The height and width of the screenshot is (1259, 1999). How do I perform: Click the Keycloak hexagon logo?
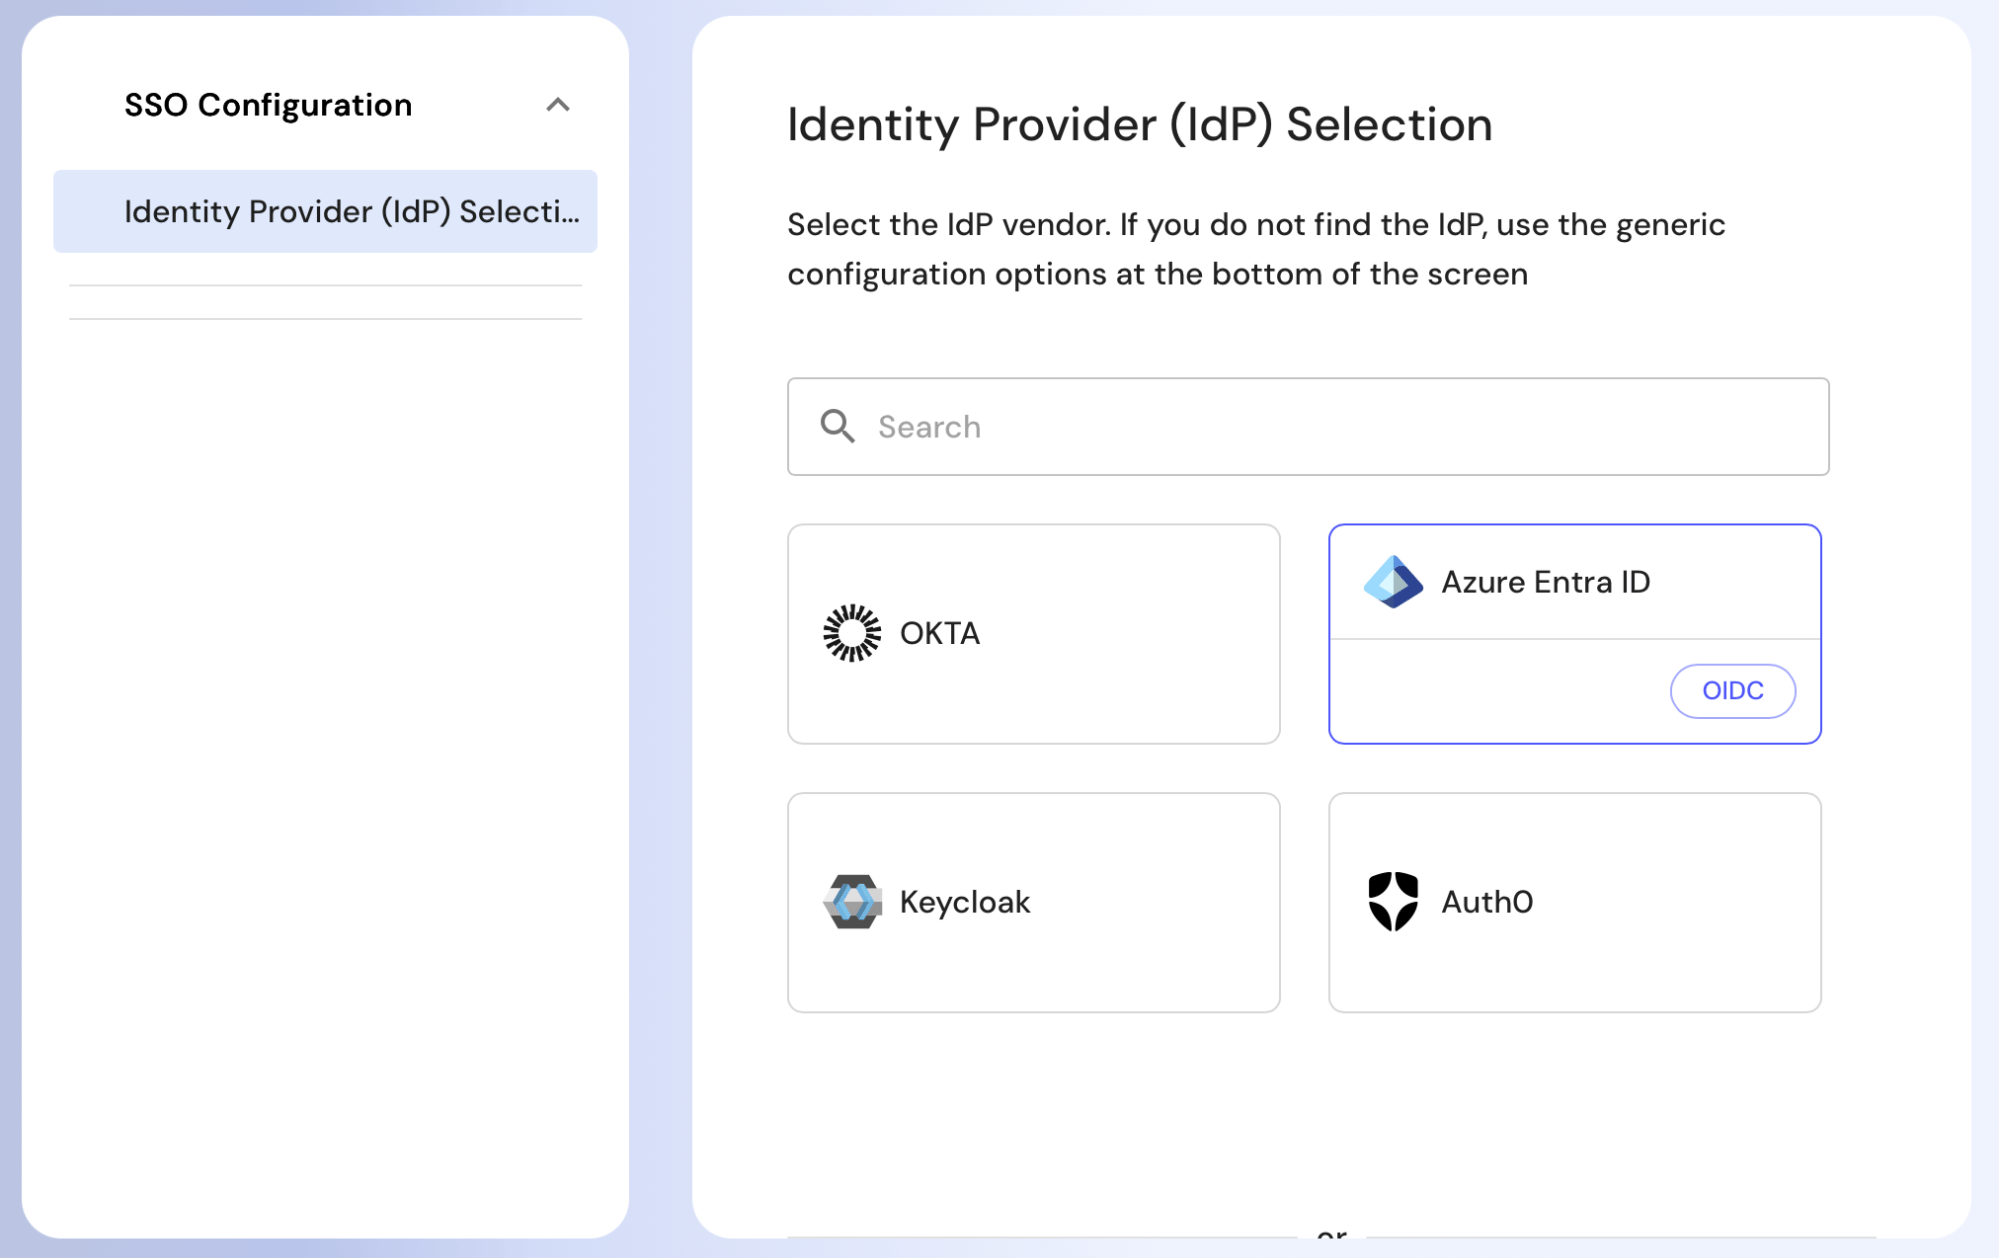click(853, 902)
